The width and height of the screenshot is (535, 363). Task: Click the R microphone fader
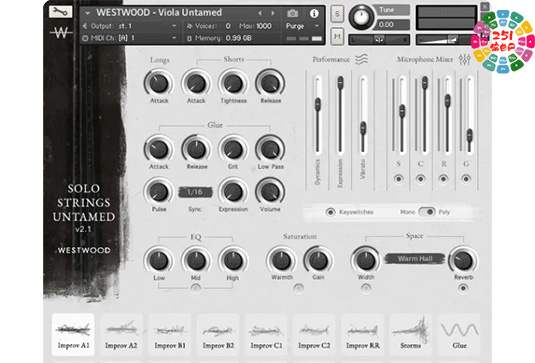pyautogui.click(x=447, y=101)
